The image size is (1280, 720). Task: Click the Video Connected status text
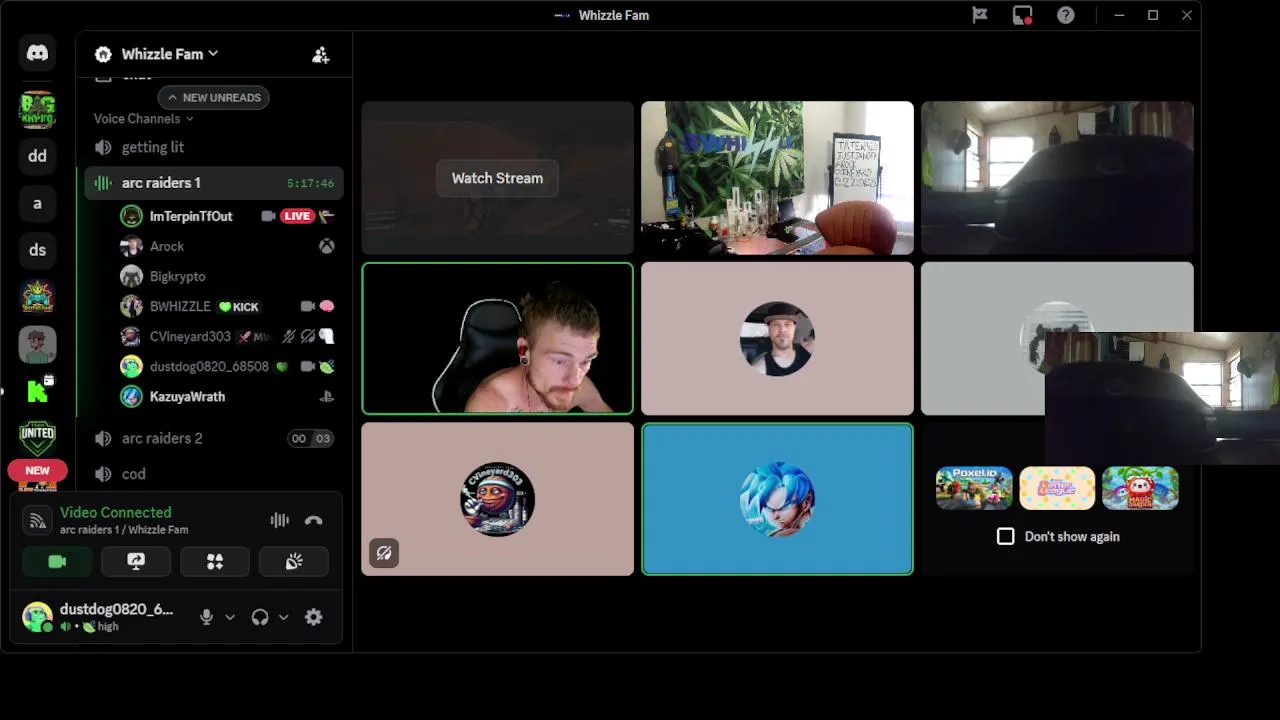tap(115, 512)
